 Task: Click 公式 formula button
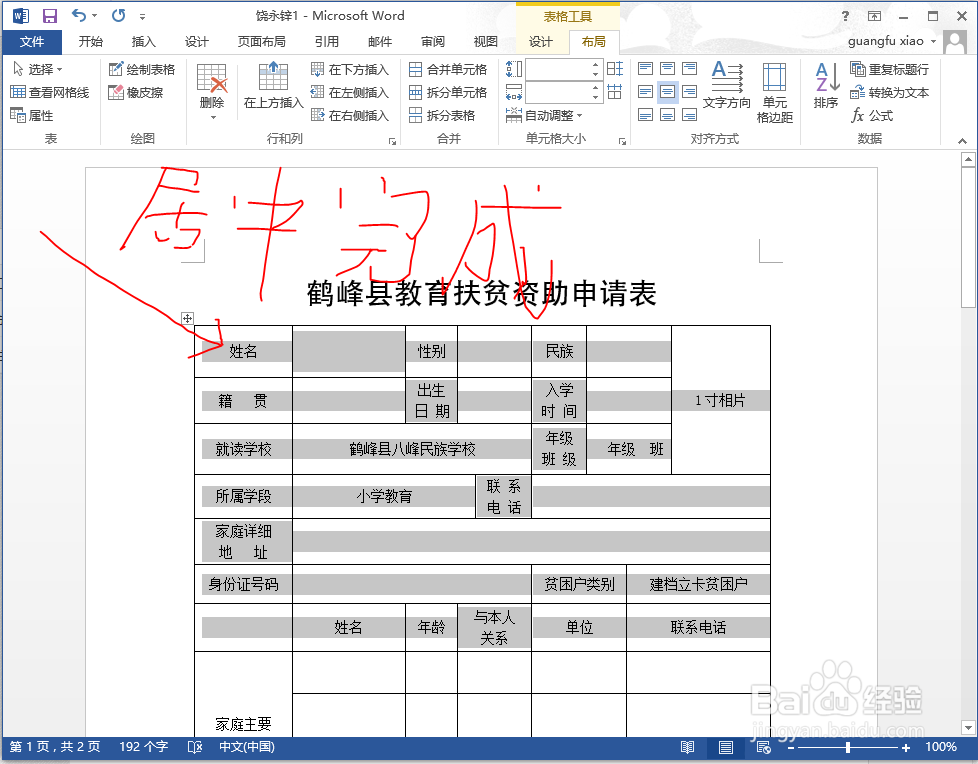(x=873, y=115)
